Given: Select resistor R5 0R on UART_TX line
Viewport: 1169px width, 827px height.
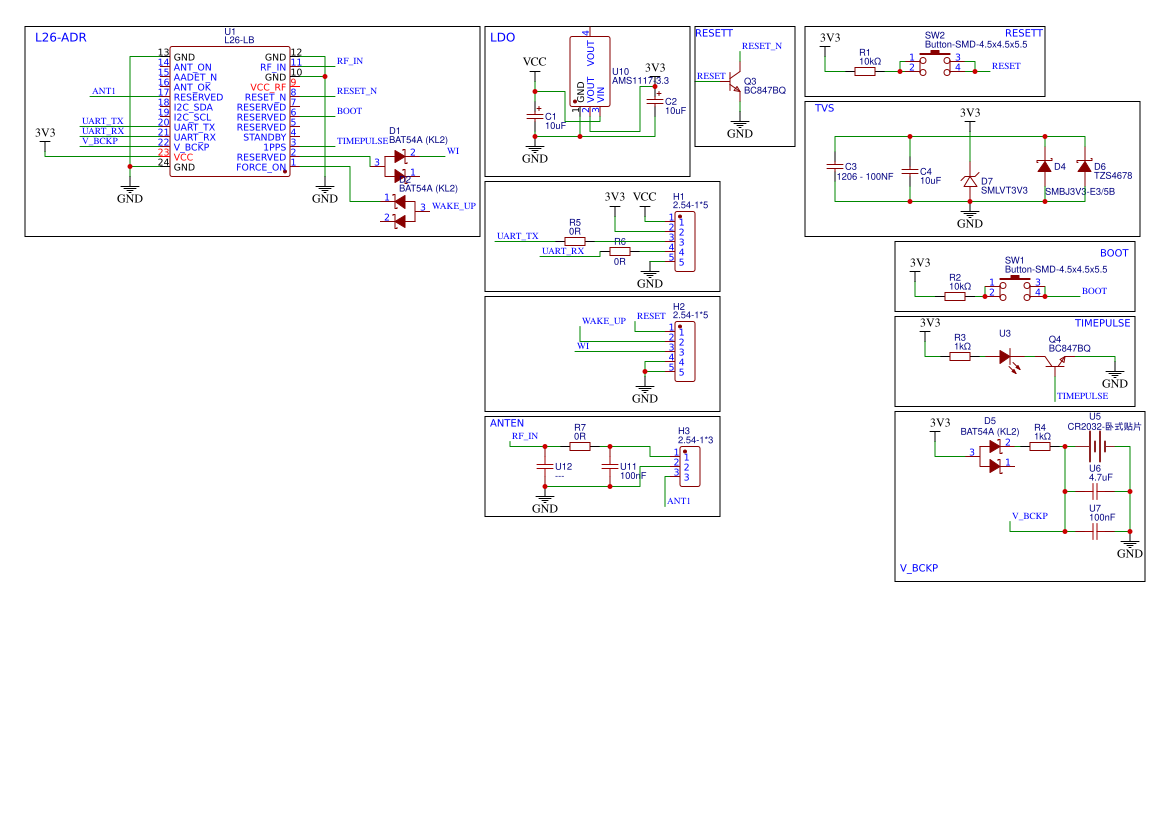Looking at the screenshot, I should click(x=575, y=242).
